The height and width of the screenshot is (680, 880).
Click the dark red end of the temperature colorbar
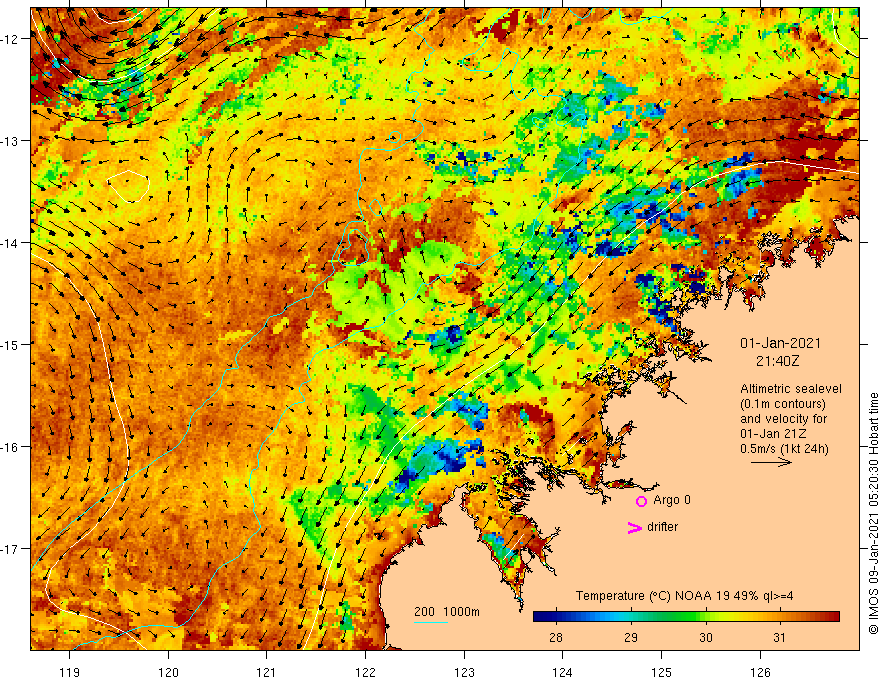(x=833, y=617)
